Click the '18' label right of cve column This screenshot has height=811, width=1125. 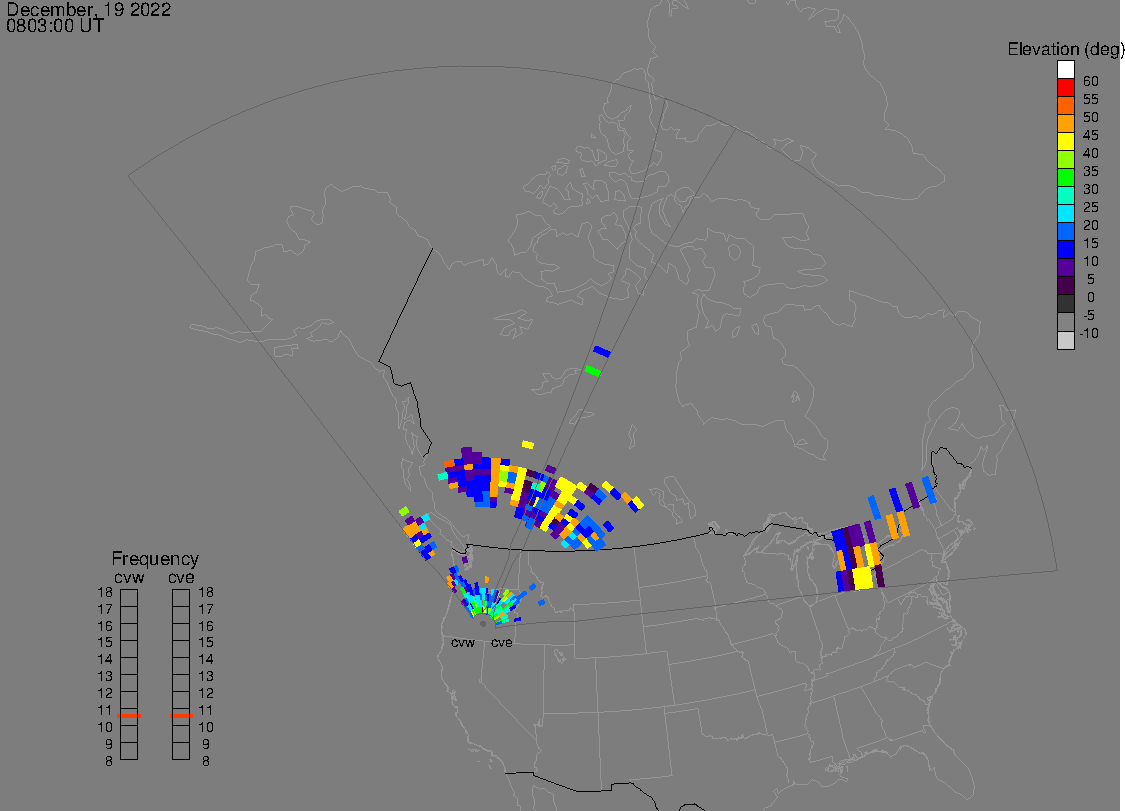click(206, 592)
